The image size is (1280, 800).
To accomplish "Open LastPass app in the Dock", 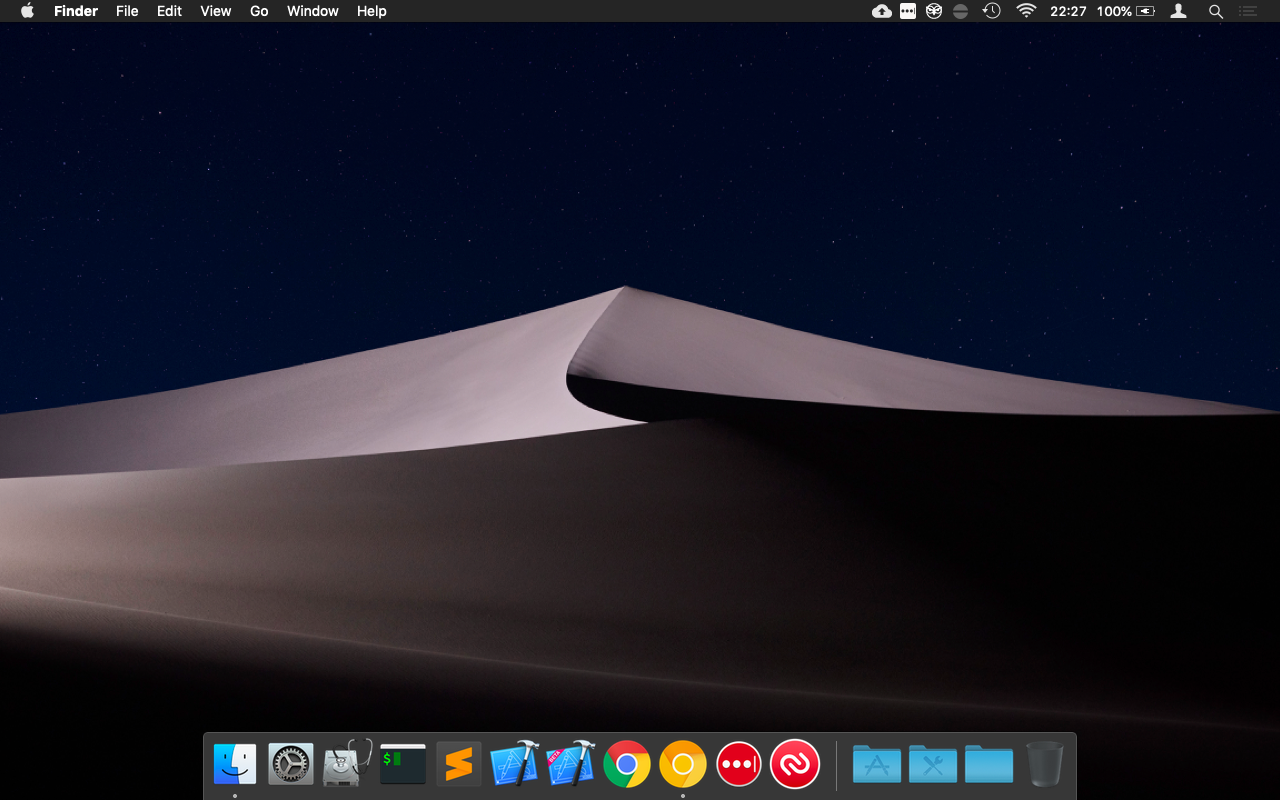I will click(739, 765).
